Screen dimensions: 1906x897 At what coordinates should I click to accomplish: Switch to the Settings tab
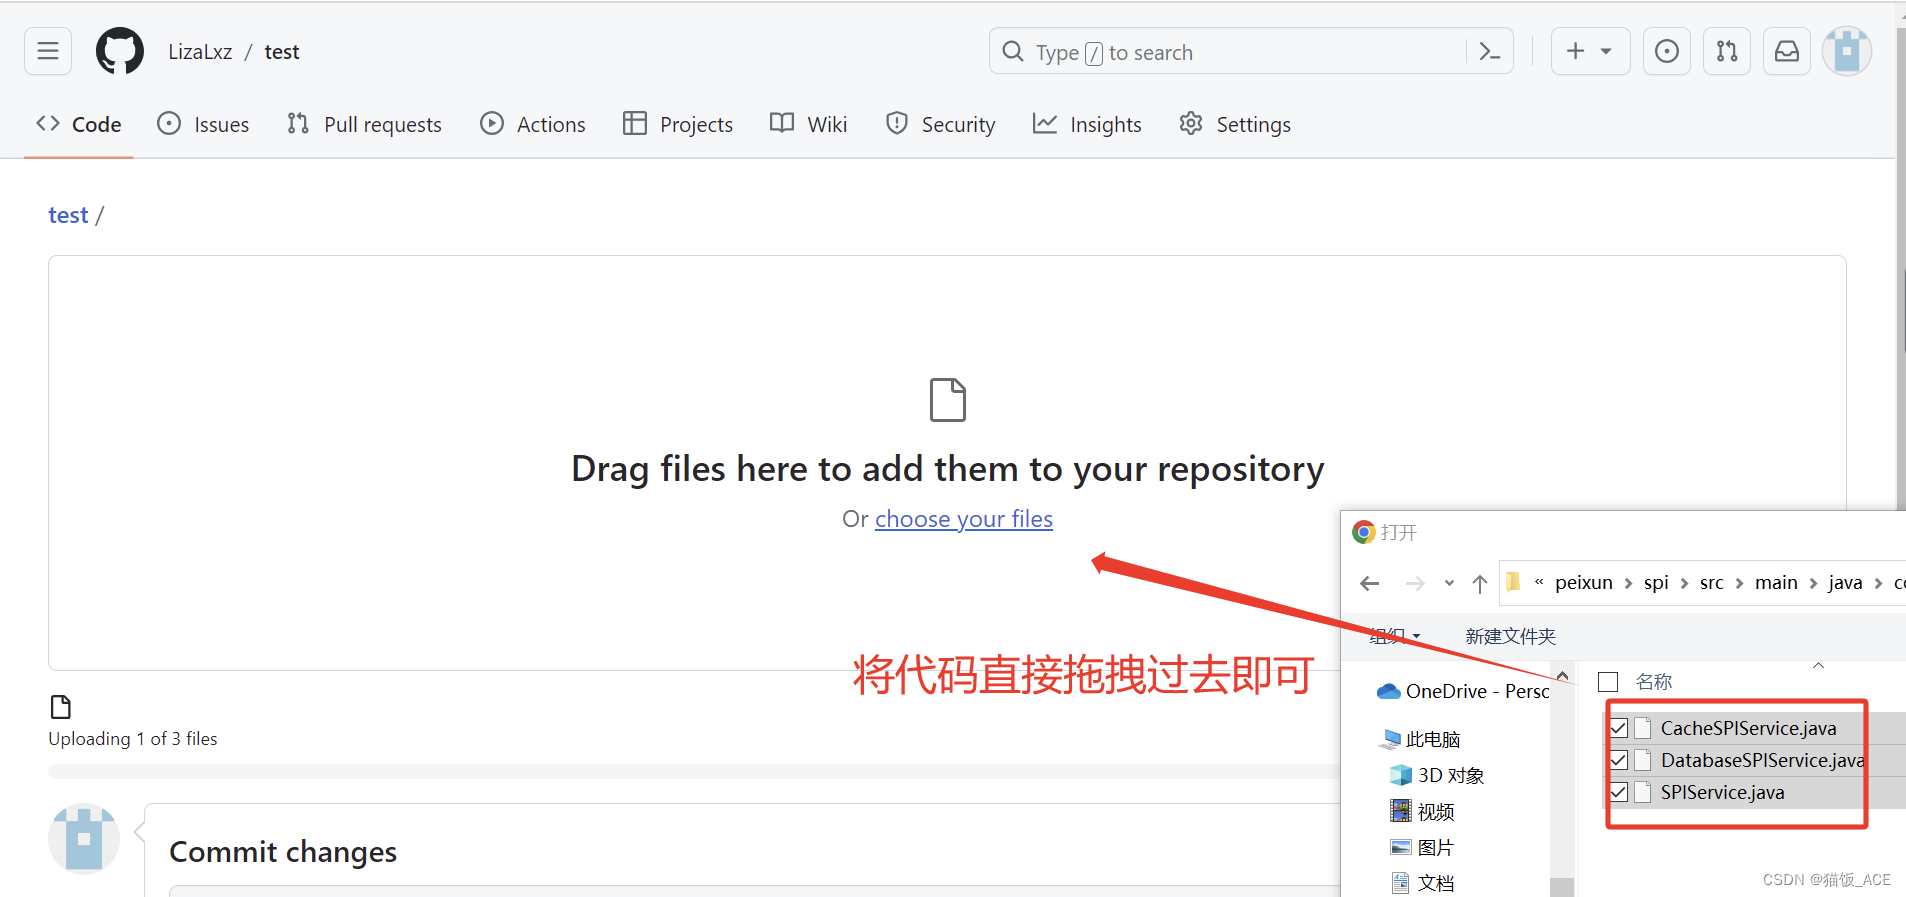(x=1235, y=124)
